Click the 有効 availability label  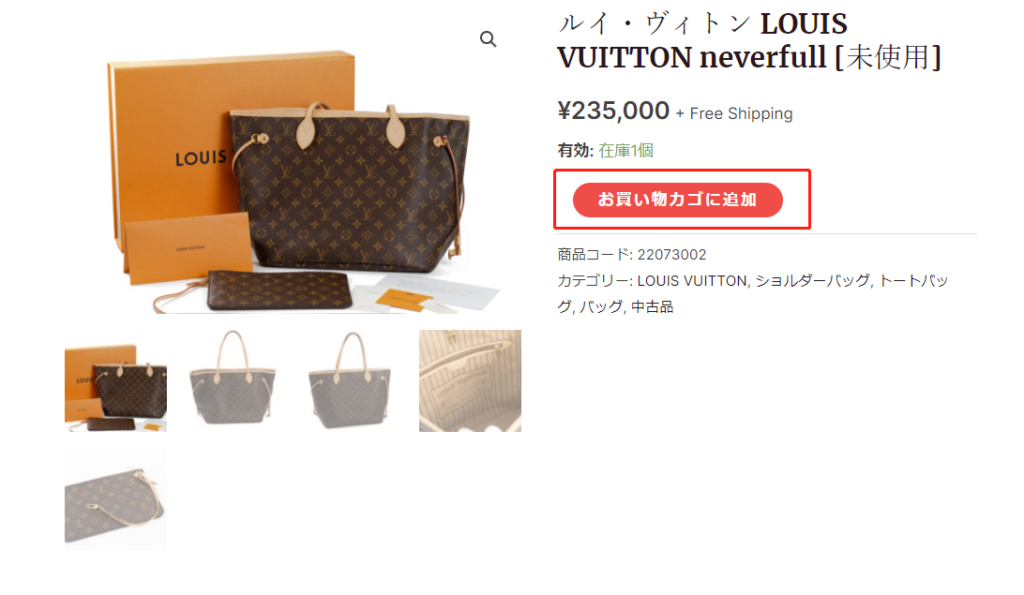pos(575,151)
